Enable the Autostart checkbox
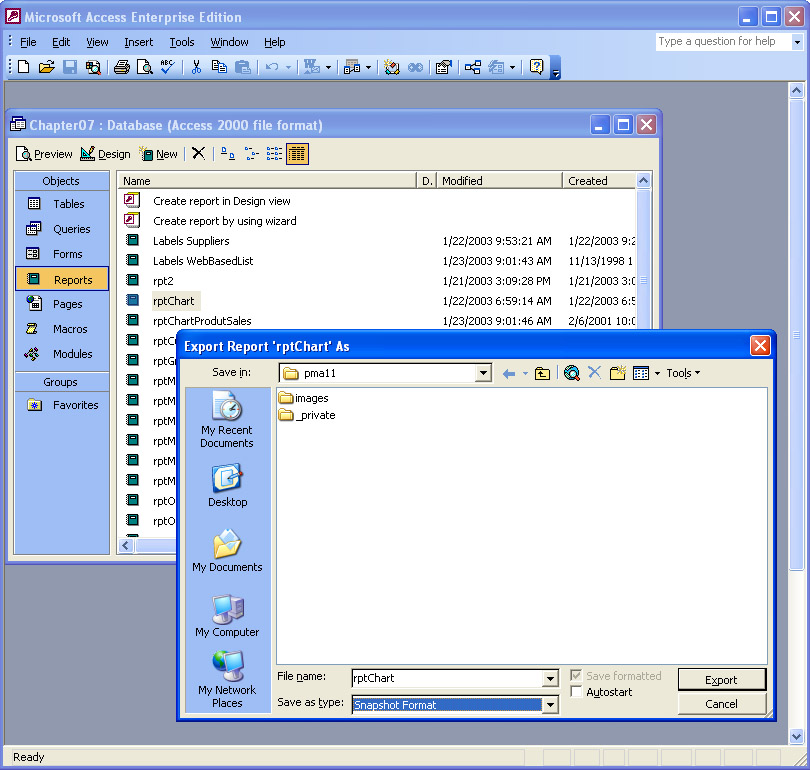Screen dimensions: 810x770 pos(576,692)
